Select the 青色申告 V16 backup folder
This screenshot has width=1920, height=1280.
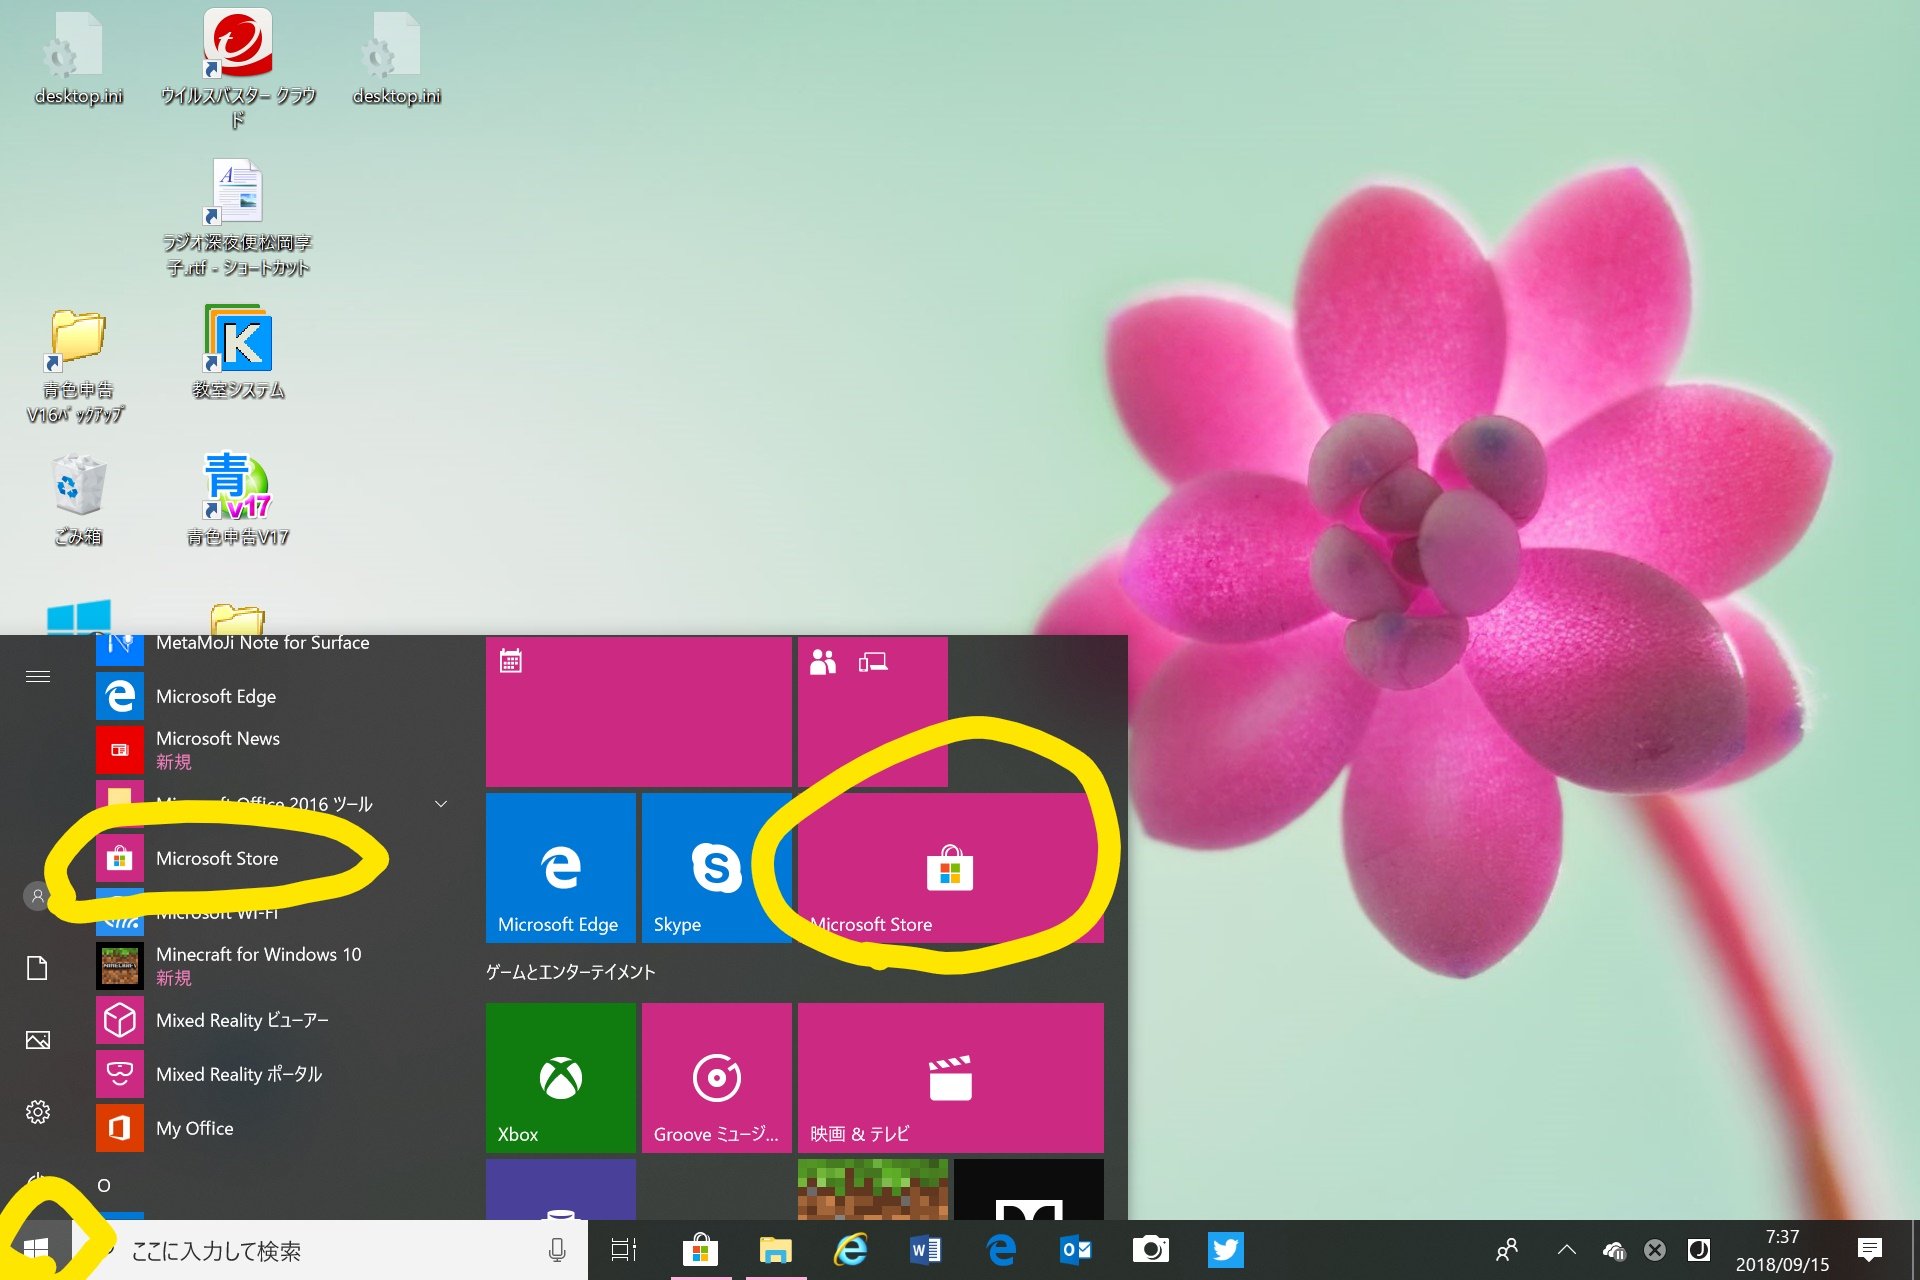click(77, 366)
